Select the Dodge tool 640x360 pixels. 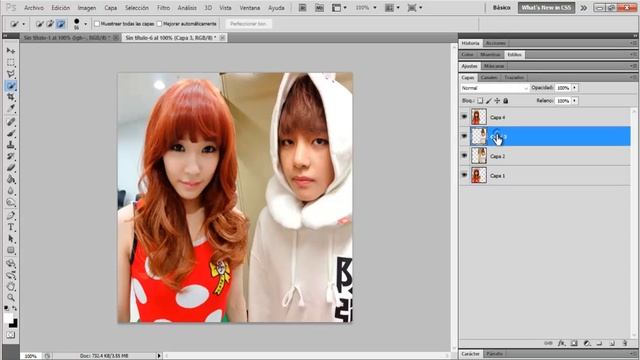[11, 202]
